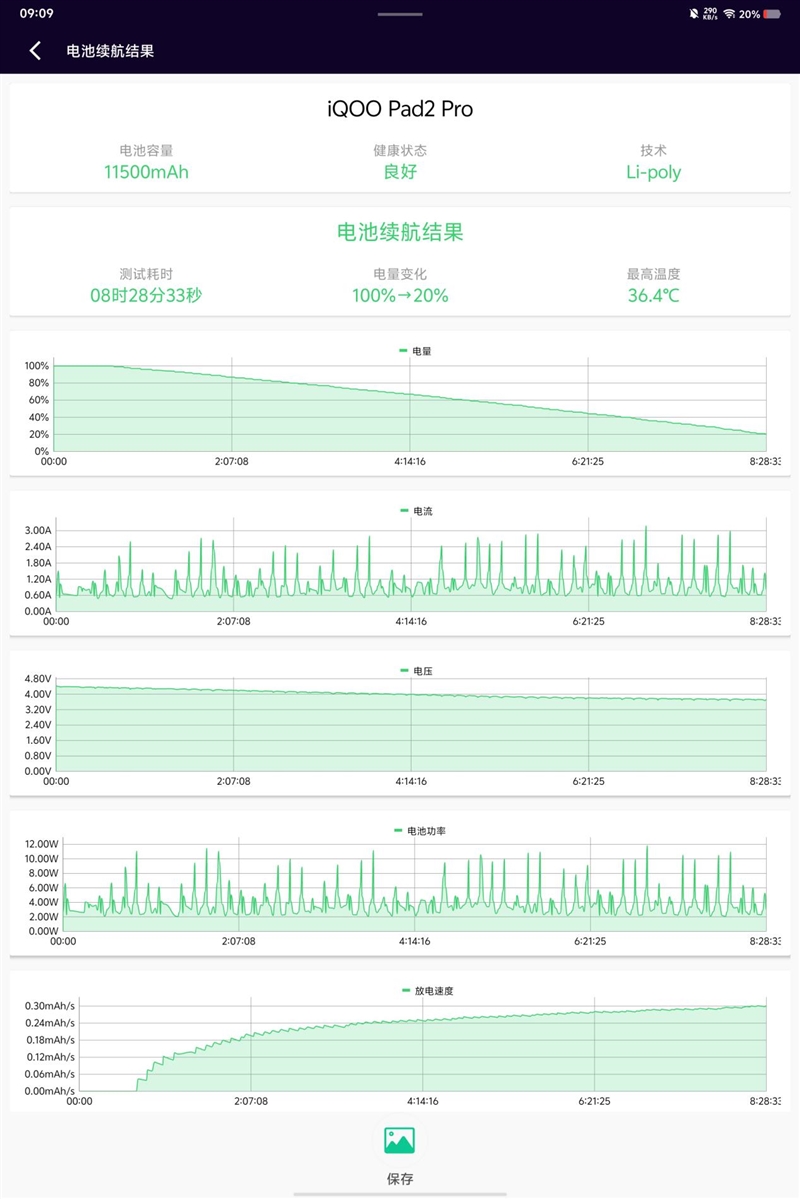Tap the 电池容量 label
800x1199 pixels.
[146, 150]
